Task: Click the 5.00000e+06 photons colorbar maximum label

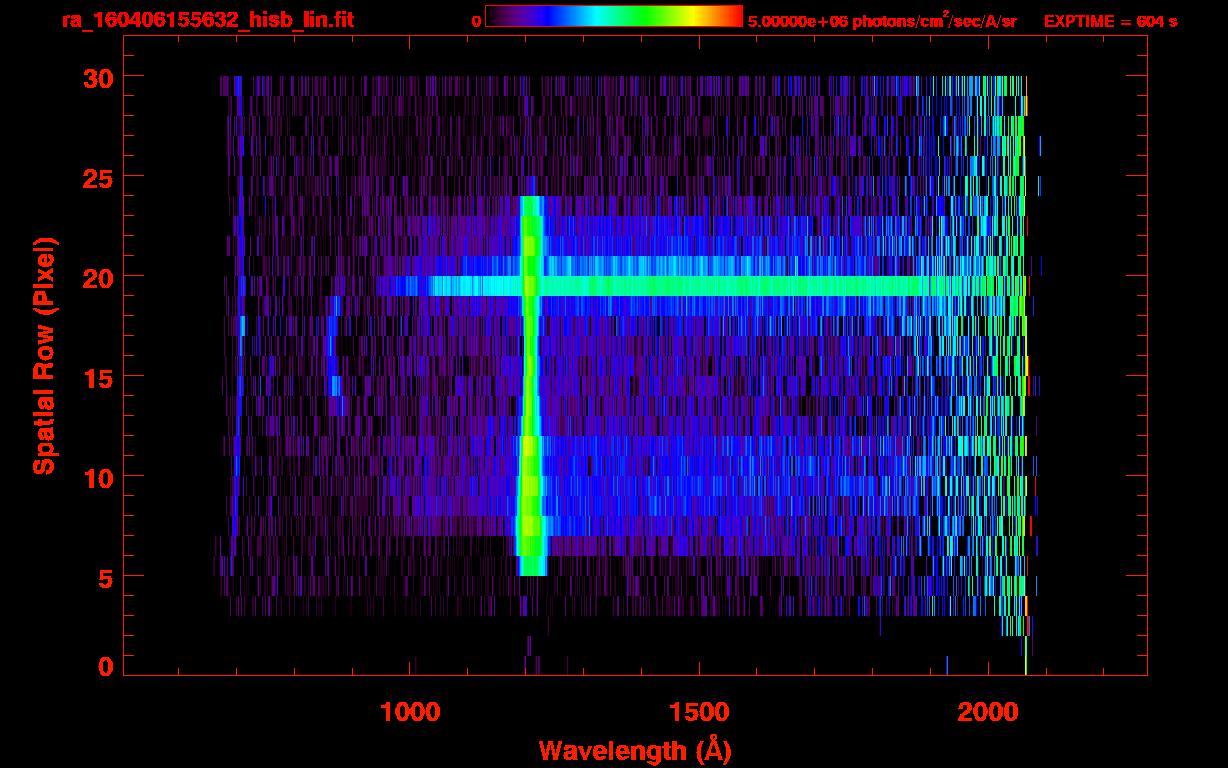Action: point(882,21)
